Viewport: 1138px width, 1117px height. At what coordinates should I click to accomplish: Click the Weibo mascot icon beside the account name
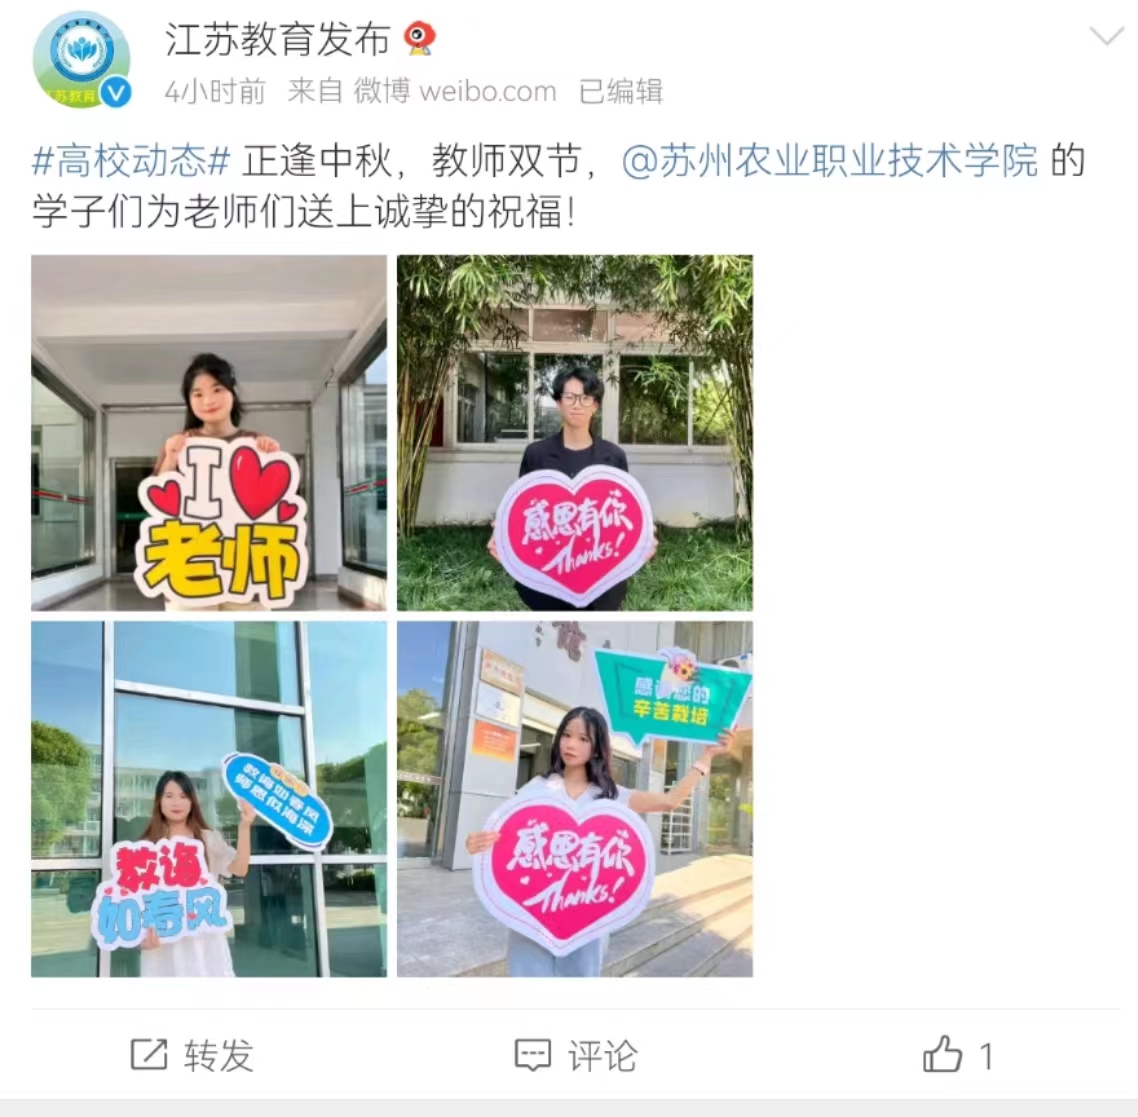[419, 37]
